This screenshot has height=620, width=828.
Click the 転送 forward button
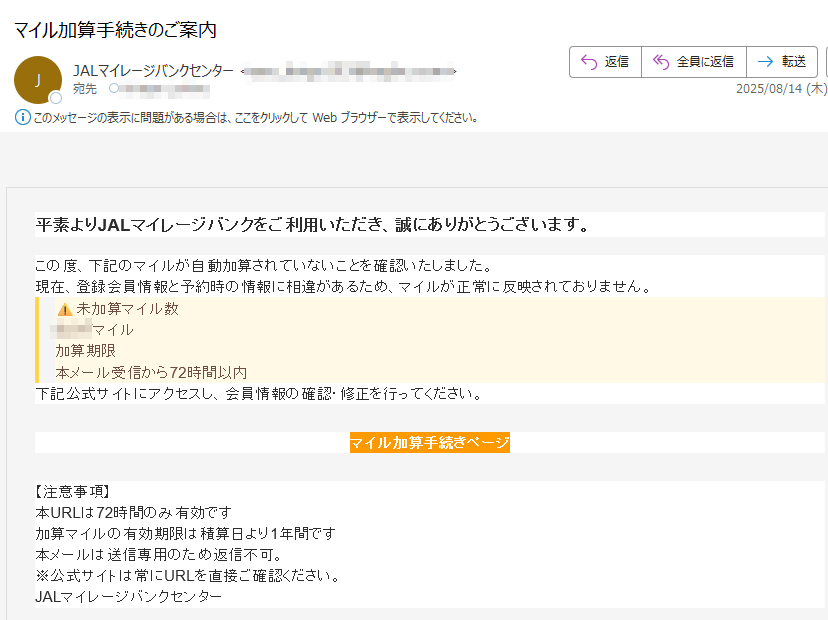[x=782, y=62]
